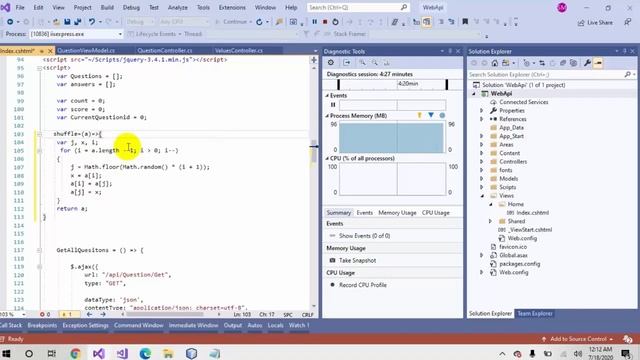Image resolution: width=640 pixels, height=360 pixels.
Task: Pause events track in Diagnostic Tools
Action: pos(333,104)
